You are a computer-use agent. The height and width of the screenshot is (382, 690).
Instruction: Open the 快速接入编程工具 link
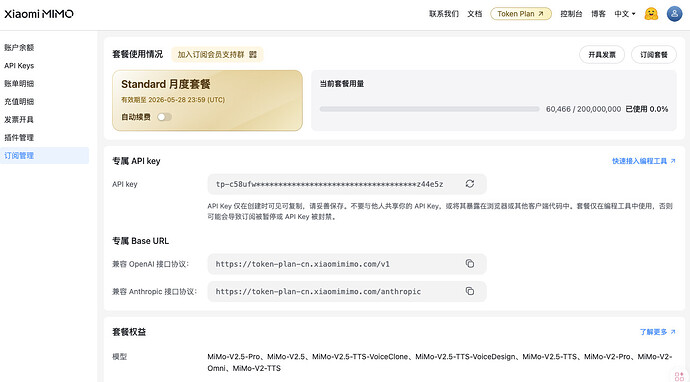pyautogui.click(x=644, y=161)
